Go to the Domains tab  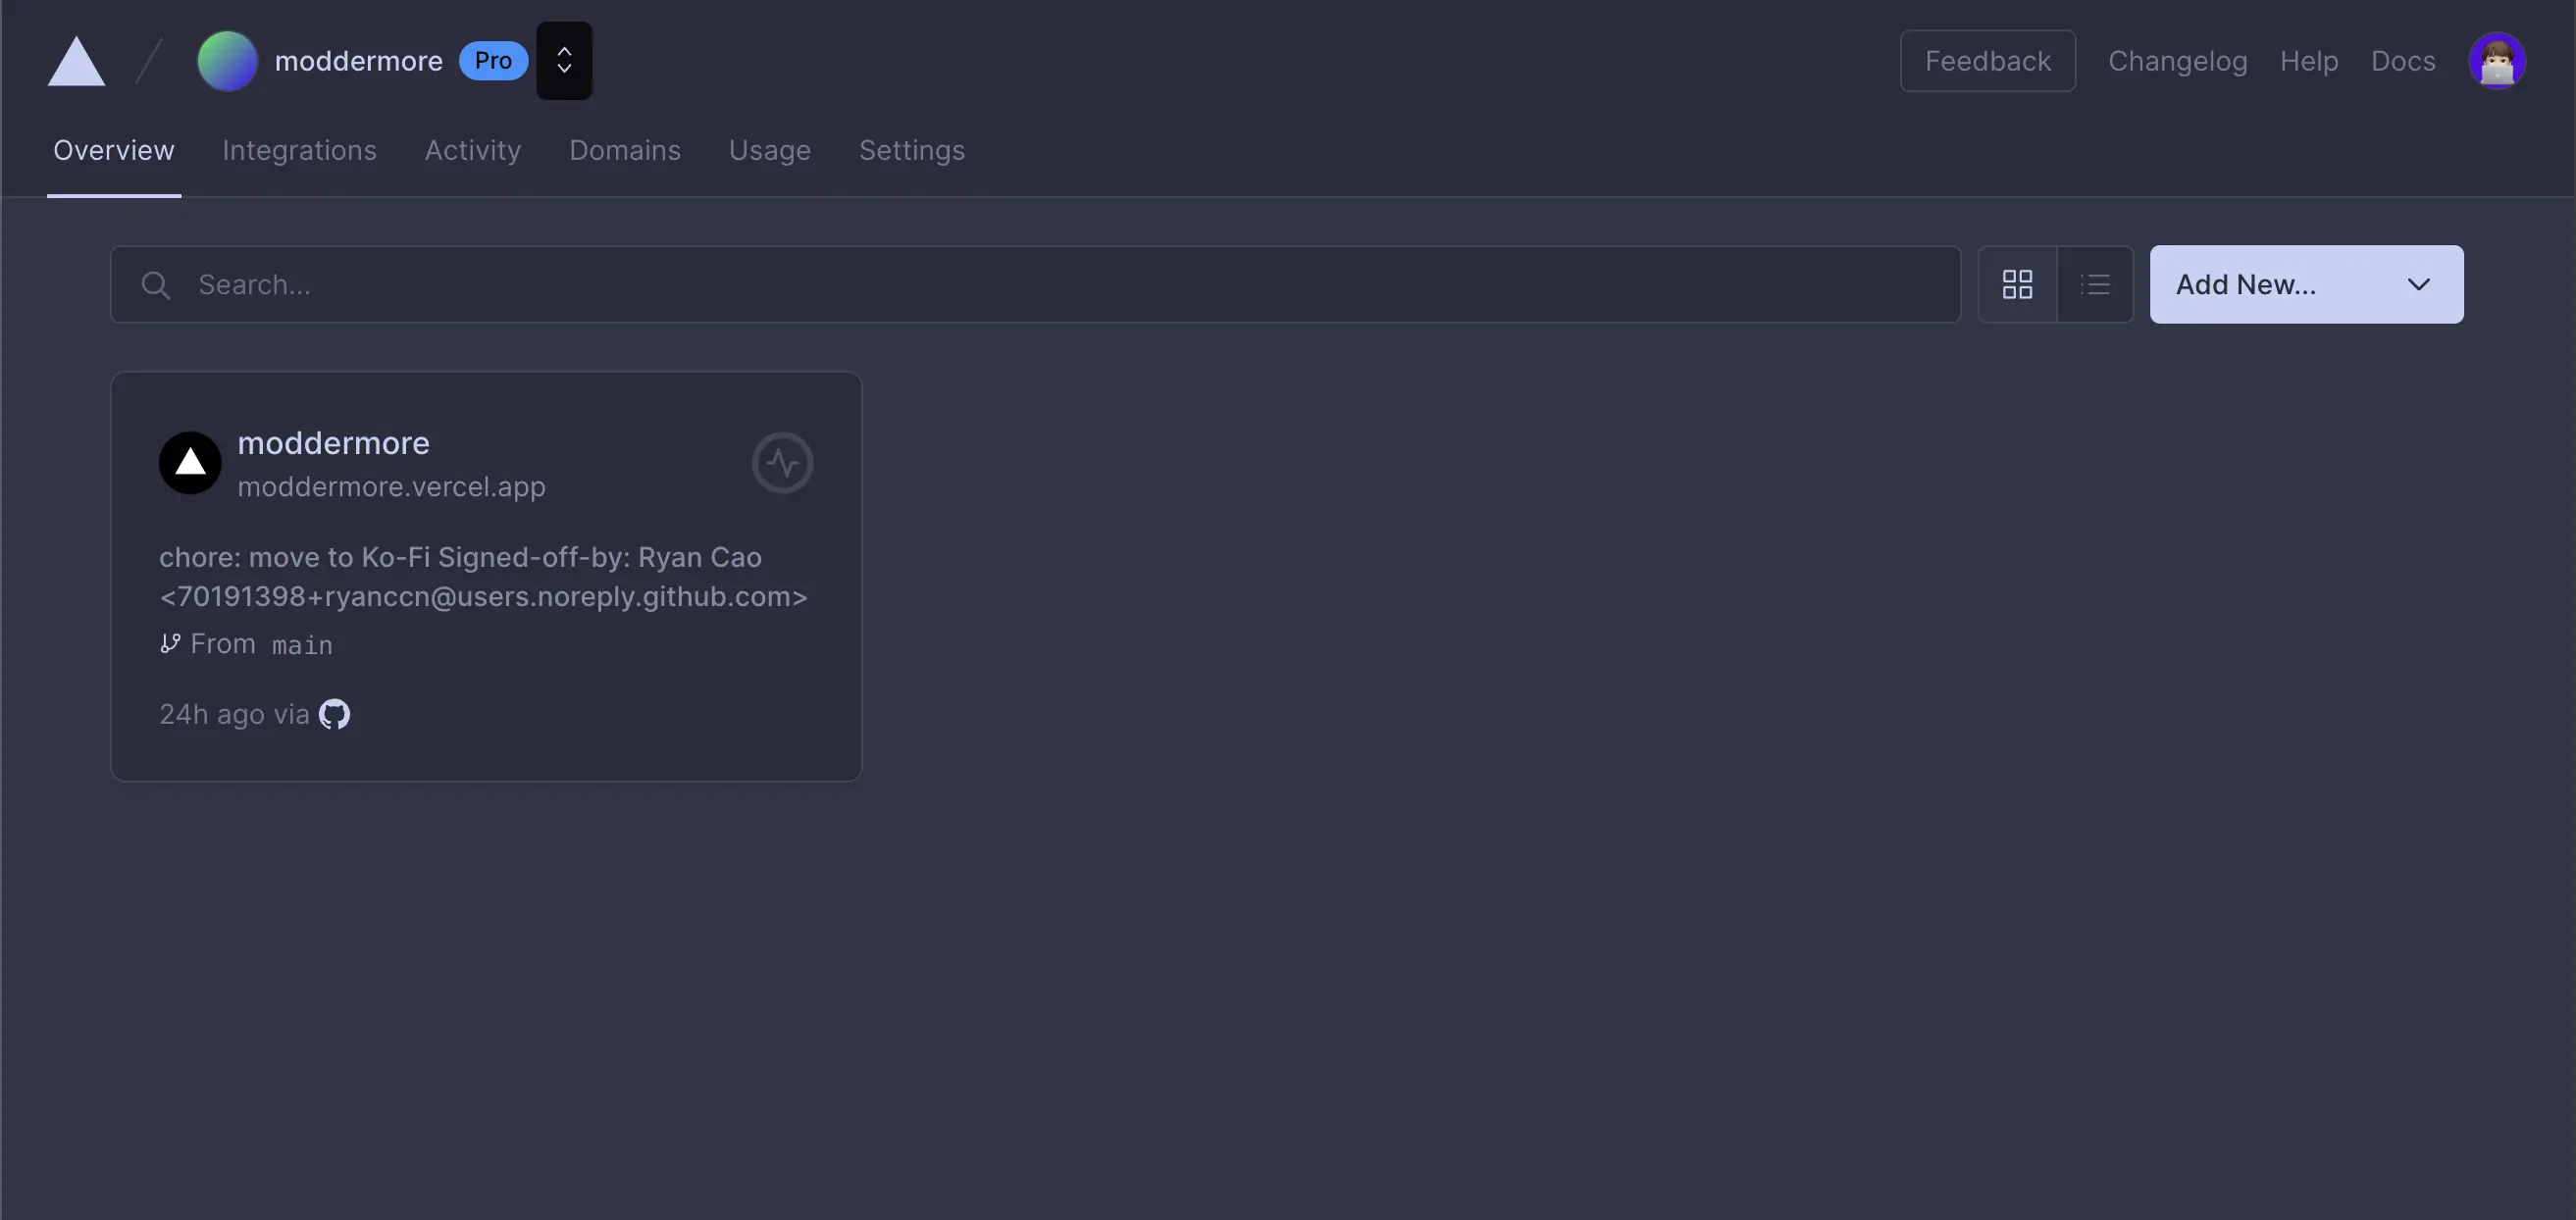[625, 150]
